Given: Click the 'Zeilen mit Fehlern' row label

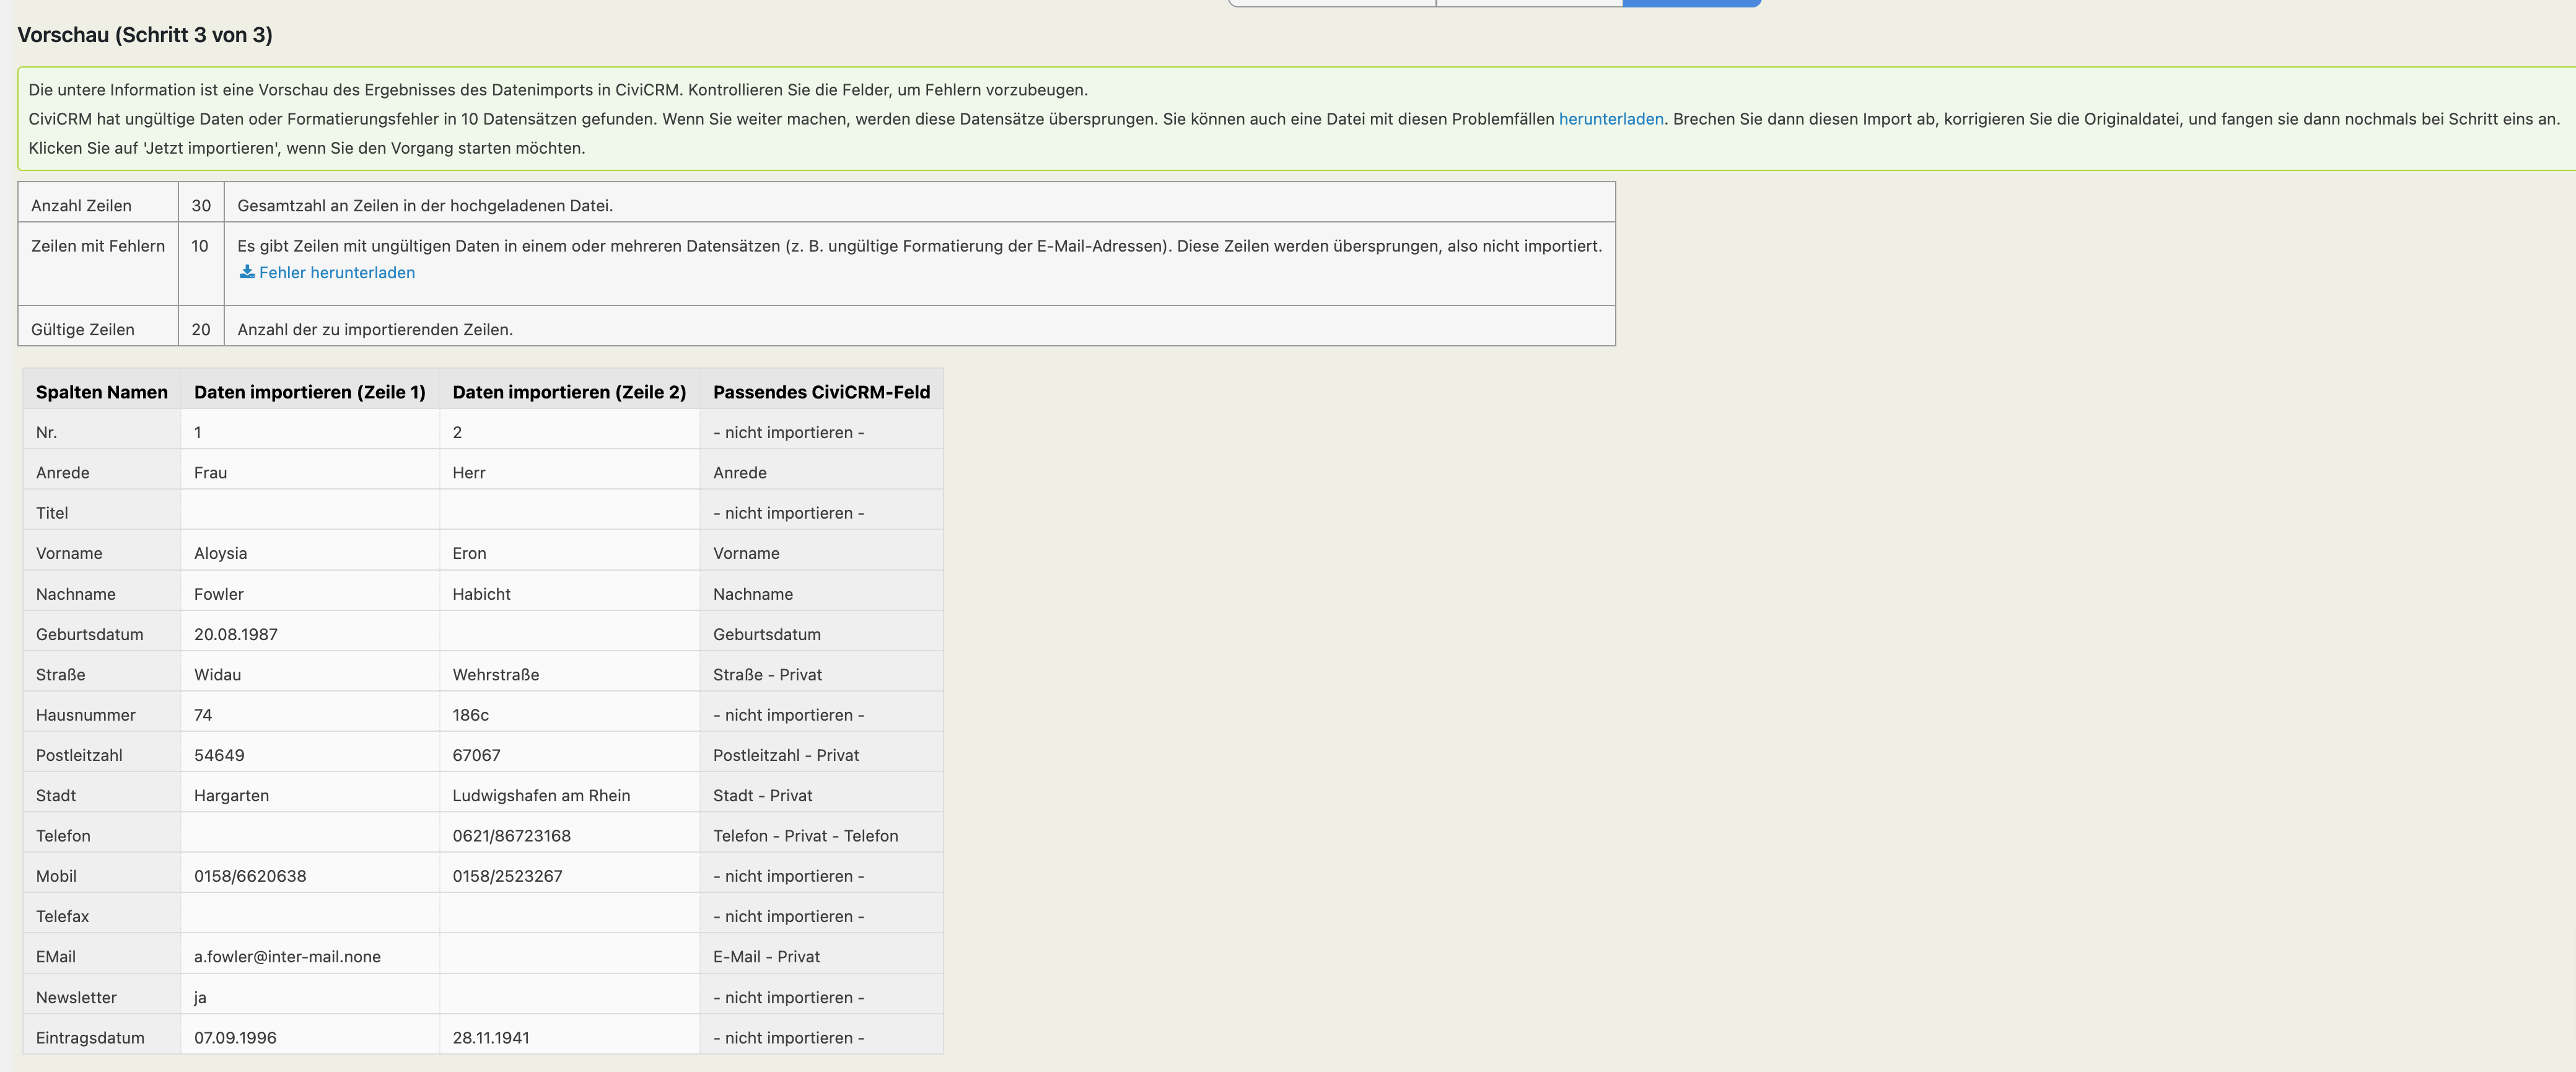Looking at the screenshot, I should pyautogui.click(x=98, y=246).
